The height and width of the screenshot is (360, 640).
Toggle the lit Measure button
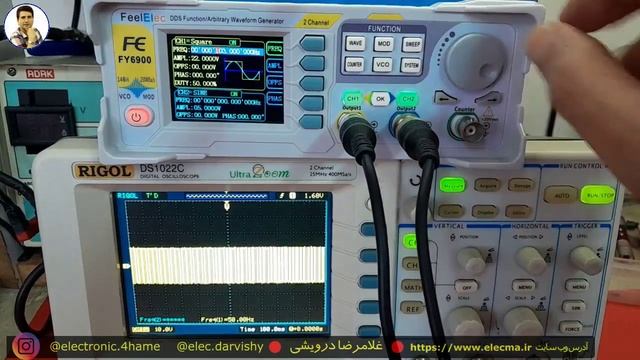click(x=452, y=186)
